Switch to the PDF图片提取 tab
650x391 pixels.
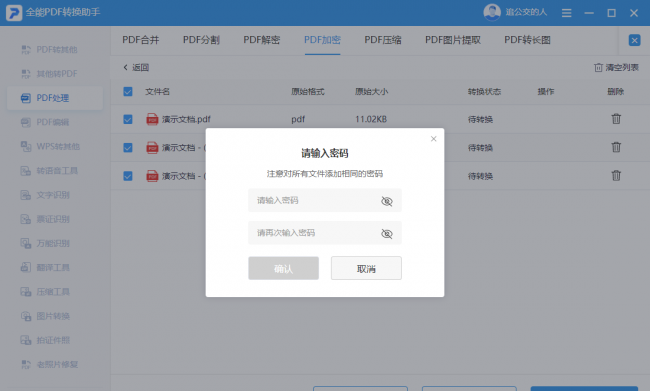[x=453, y=40]
